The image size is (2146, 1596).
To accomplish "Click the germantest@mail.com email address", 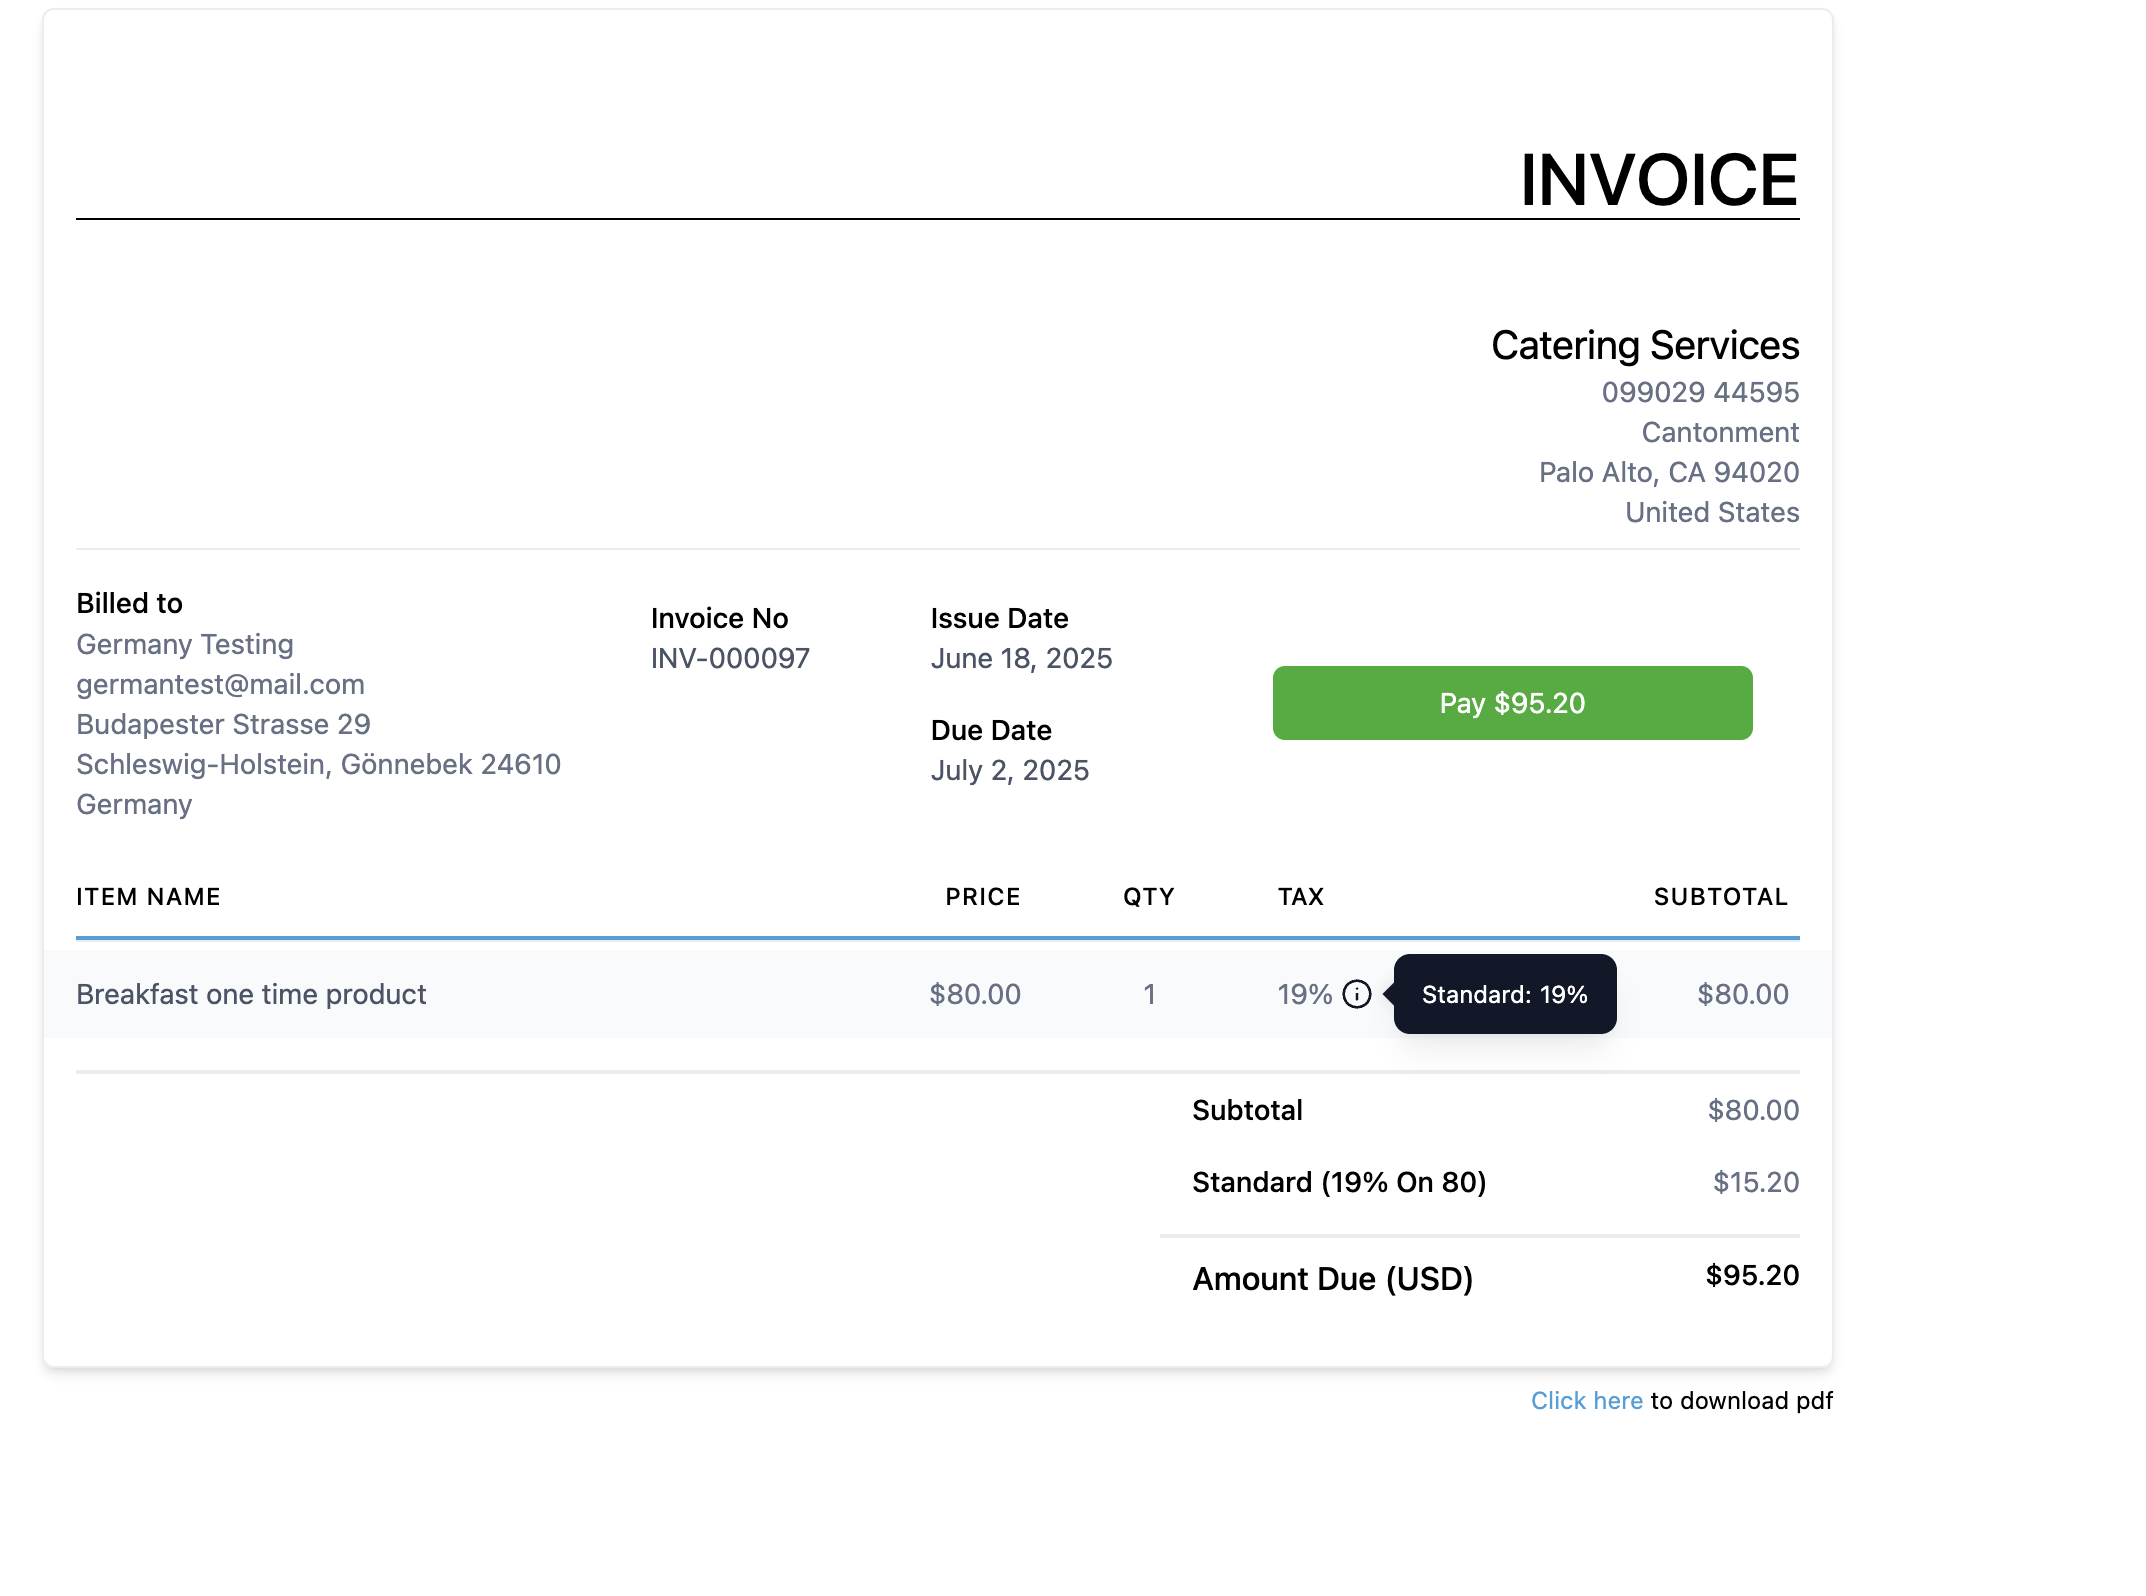I will tap(220, 684).
